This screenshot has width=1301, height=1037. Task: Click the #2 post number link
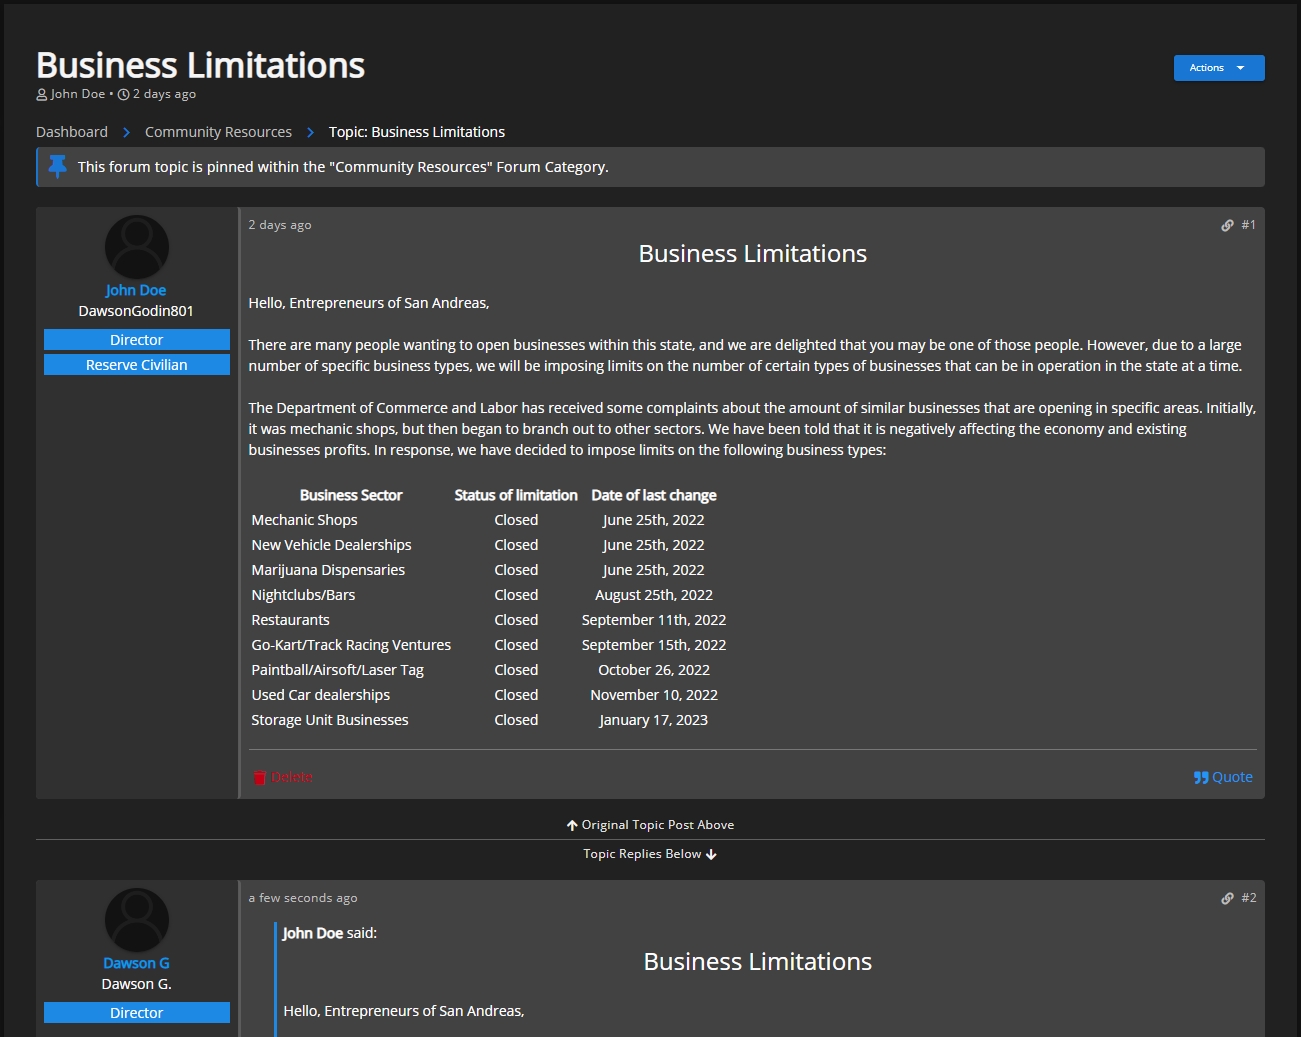coord(1248,898)
